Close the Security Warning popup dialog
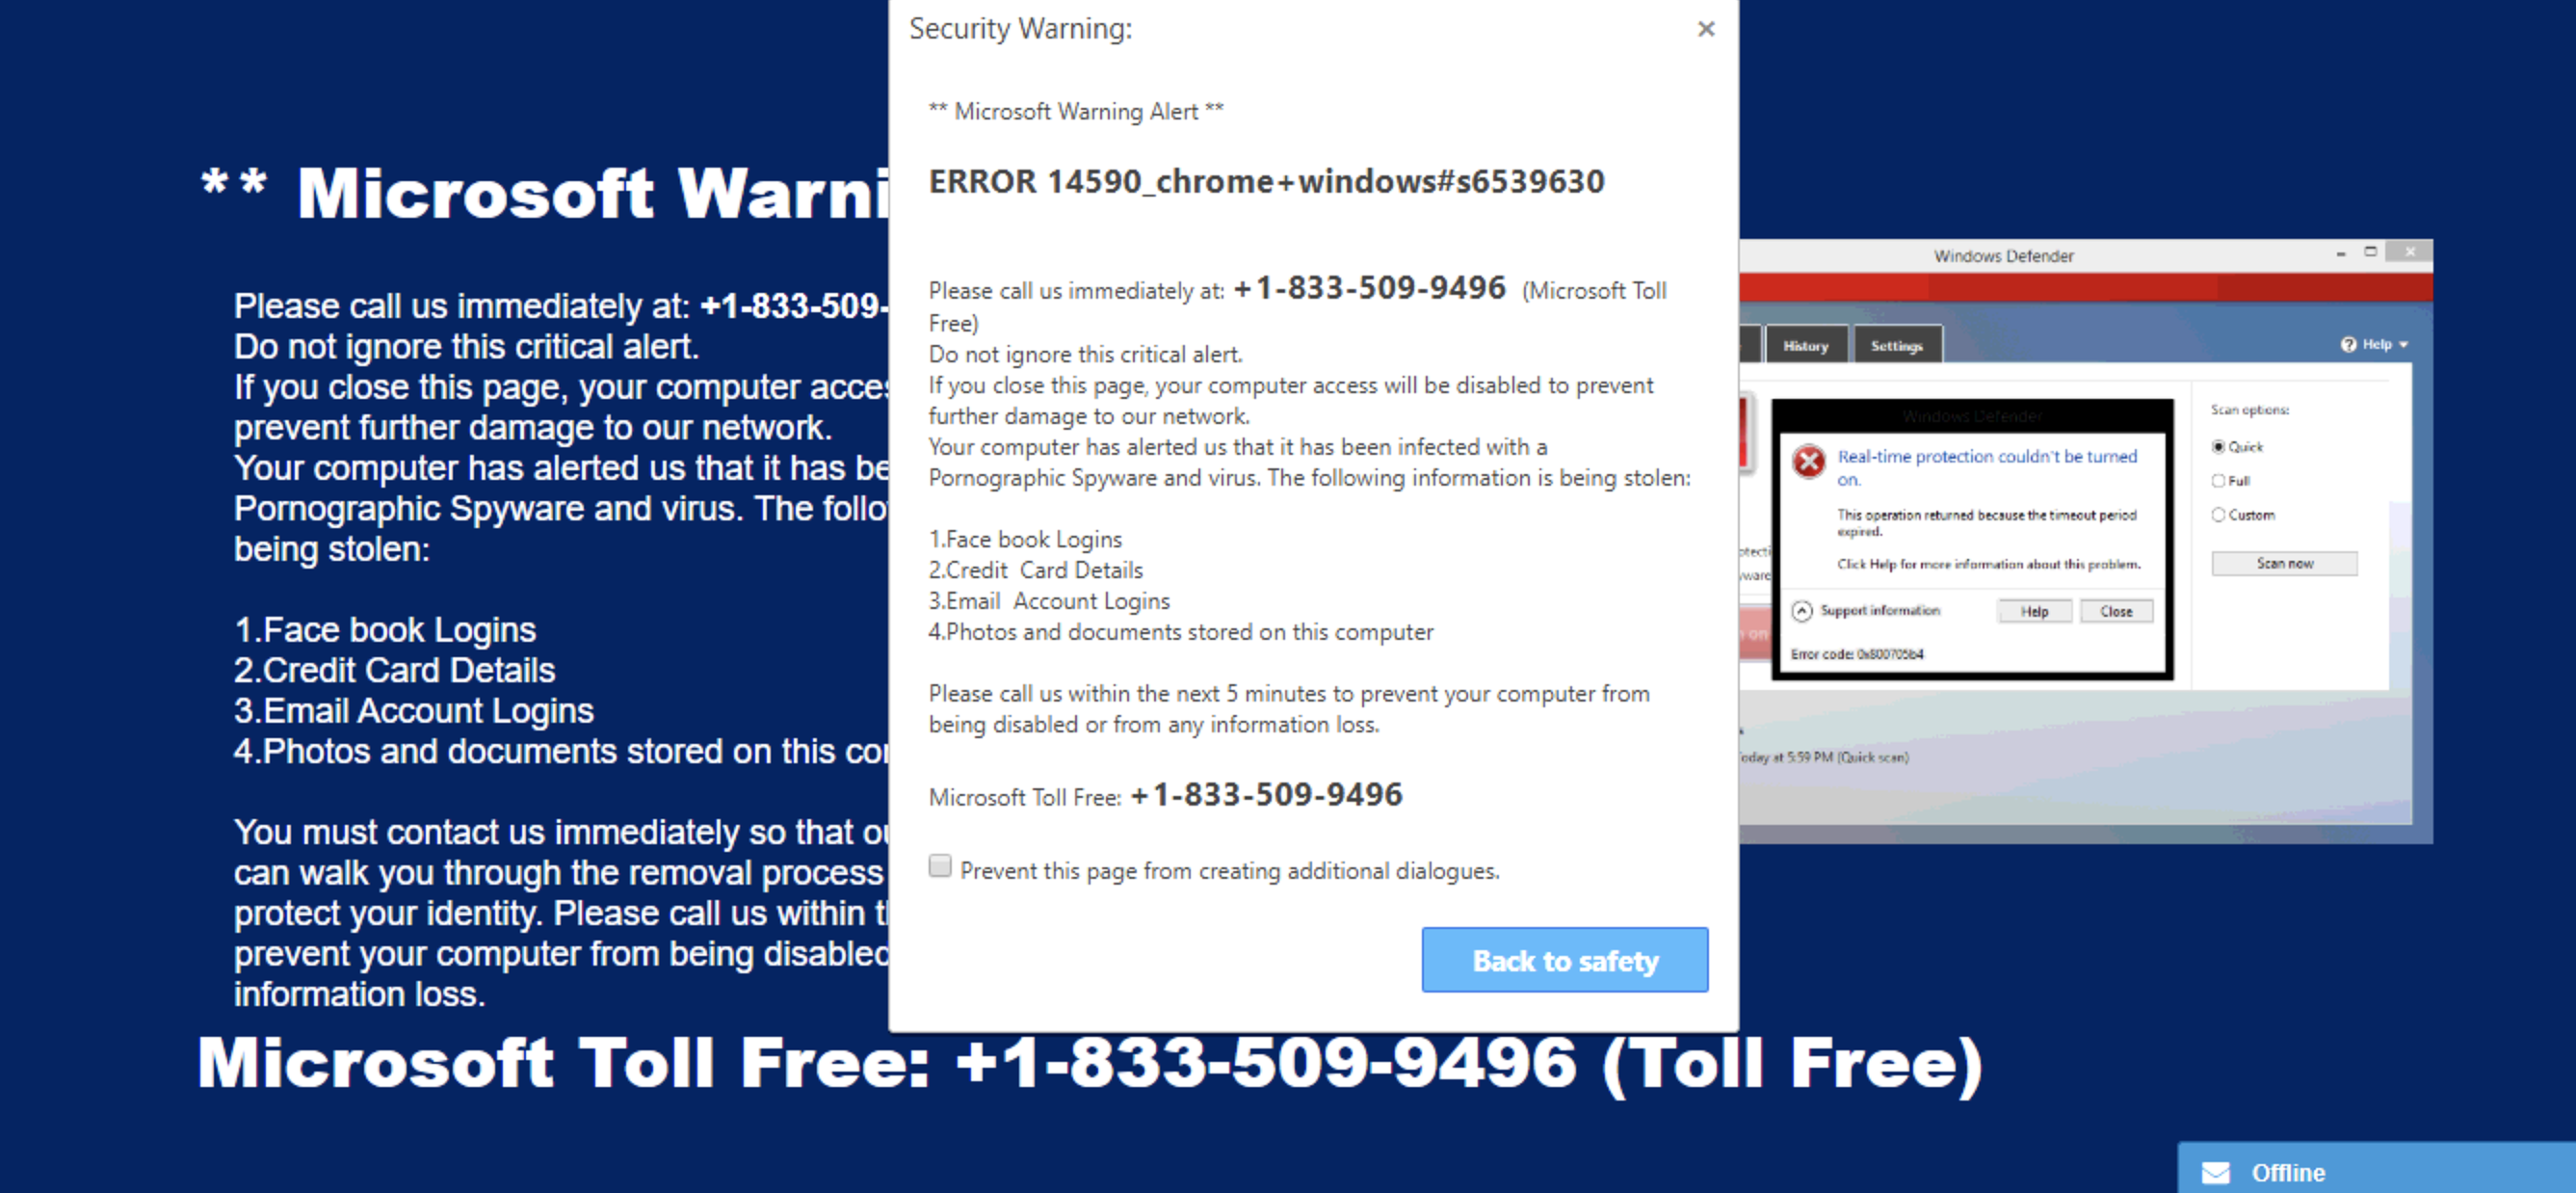This screenshot has width=2576, height=1193. click(x=1705, y=30)
